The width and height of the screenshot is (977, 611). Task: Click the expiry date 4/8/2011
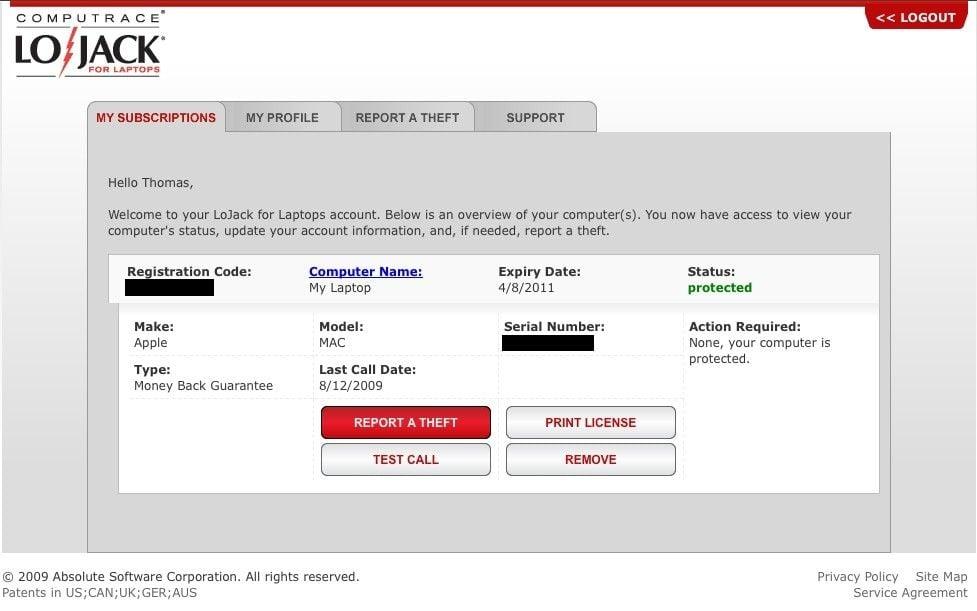point(526,288)
